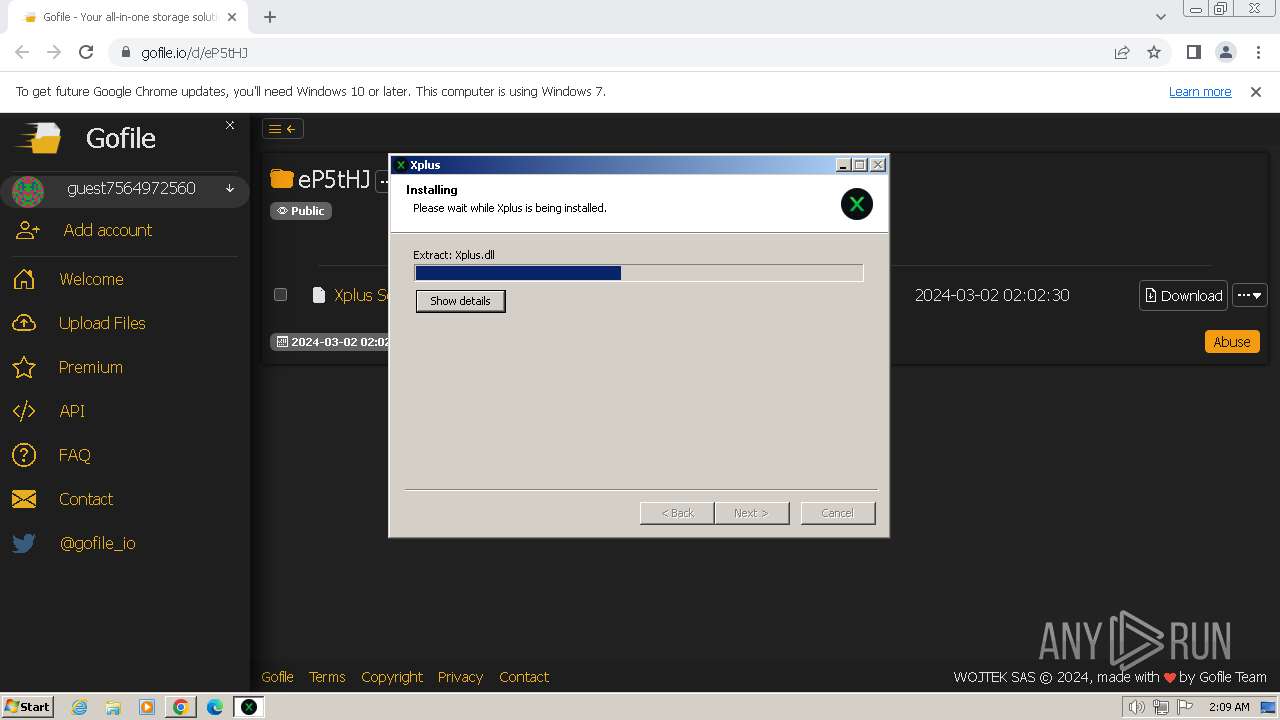
Task: Click the Xplus logo in installer
Action: pyautogui.click(x=857, y=204)
